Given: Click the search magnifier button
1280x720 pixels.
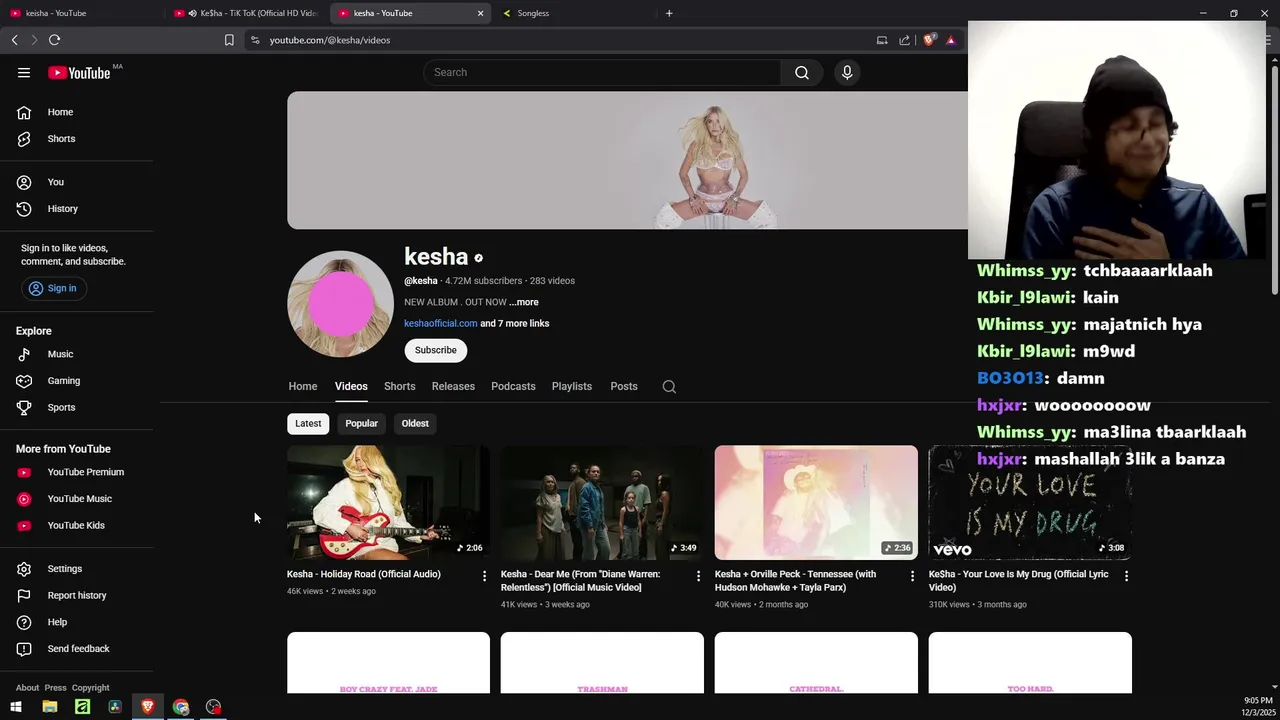Looking at the screenshot, I should pos(801,72).
